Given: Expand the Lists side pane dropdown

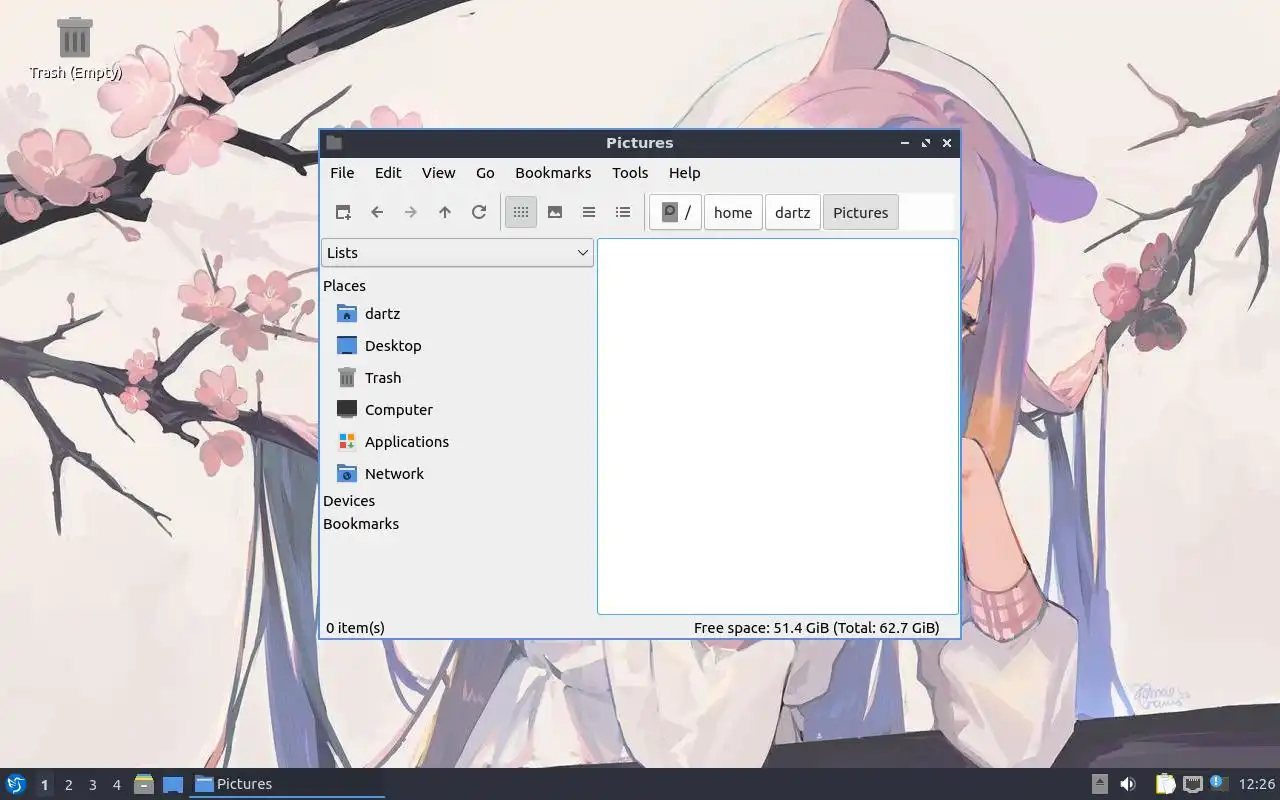Looking at the screenshot, I should point(457,253).
